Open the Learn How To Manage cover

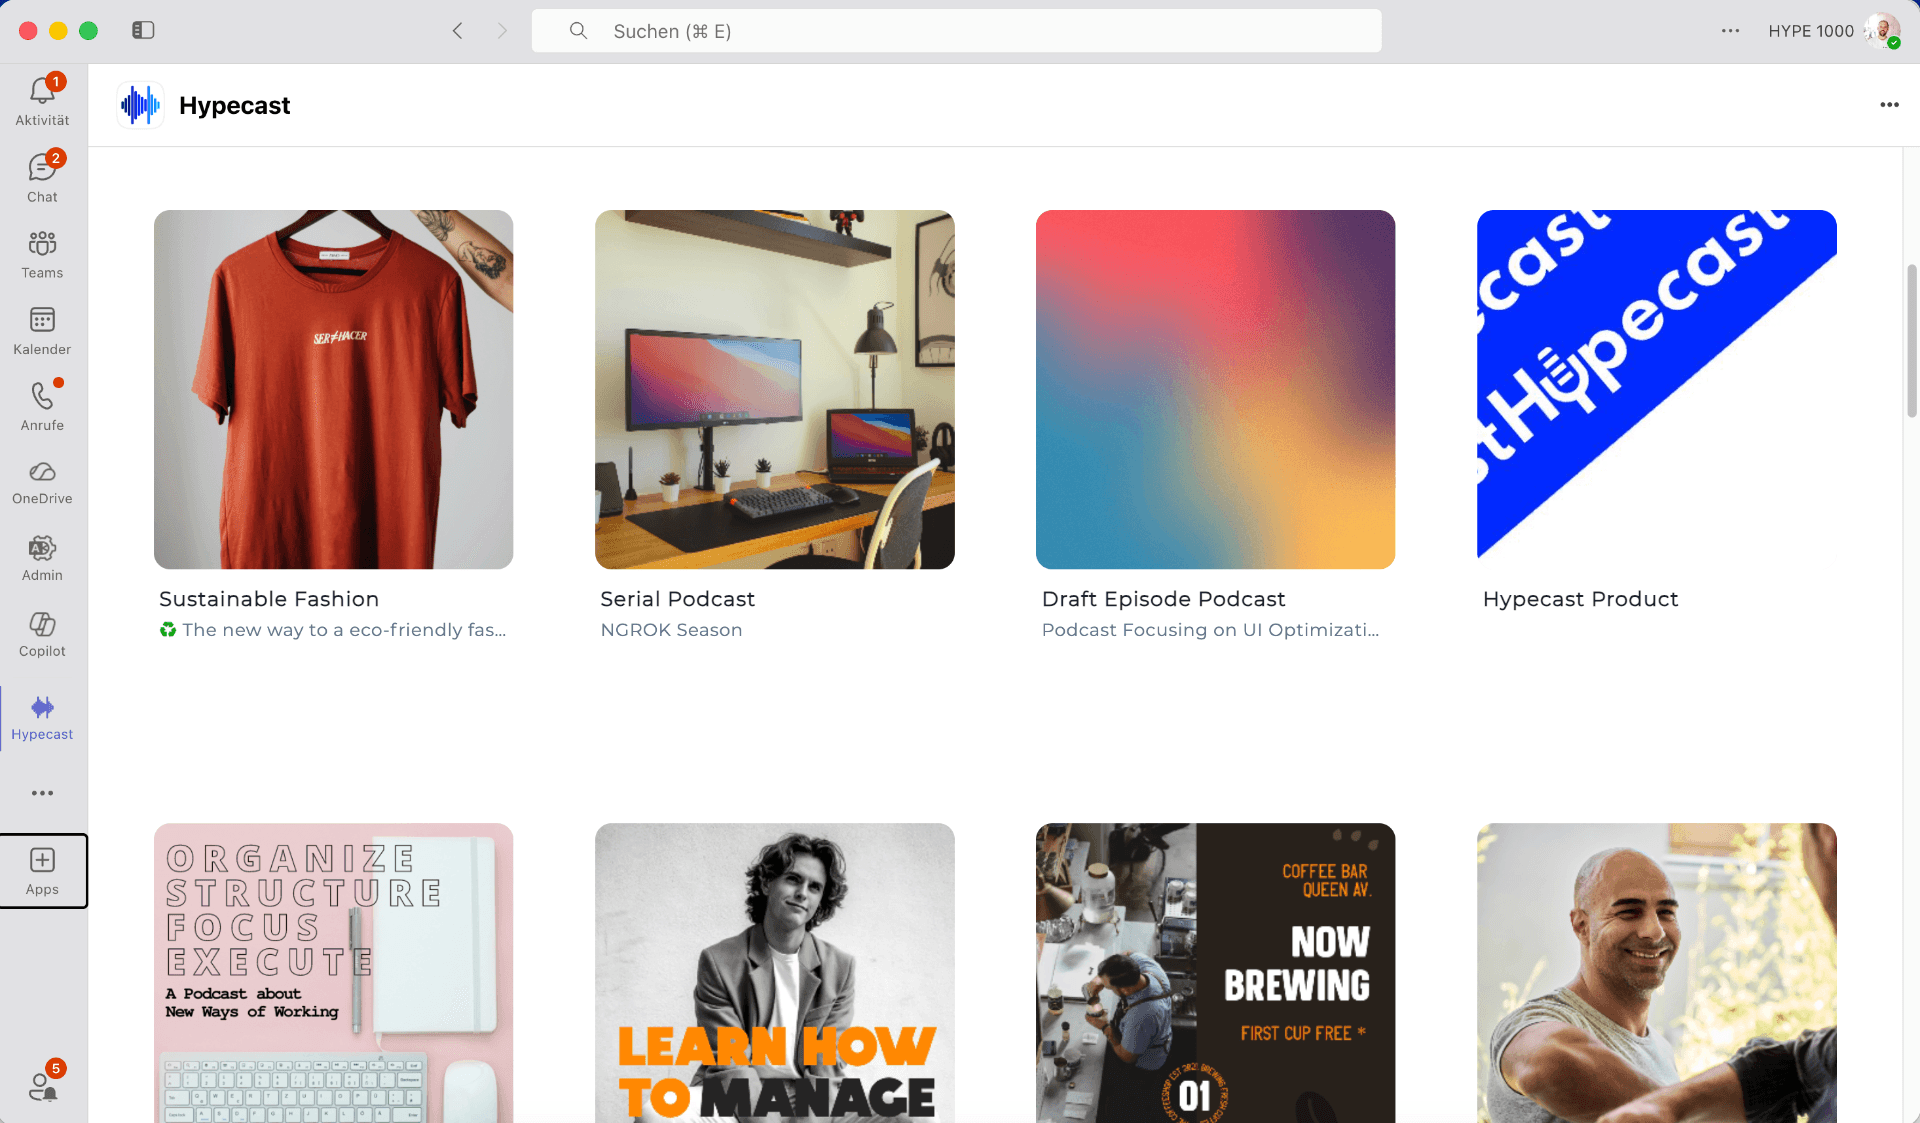(x=774, y=973)
